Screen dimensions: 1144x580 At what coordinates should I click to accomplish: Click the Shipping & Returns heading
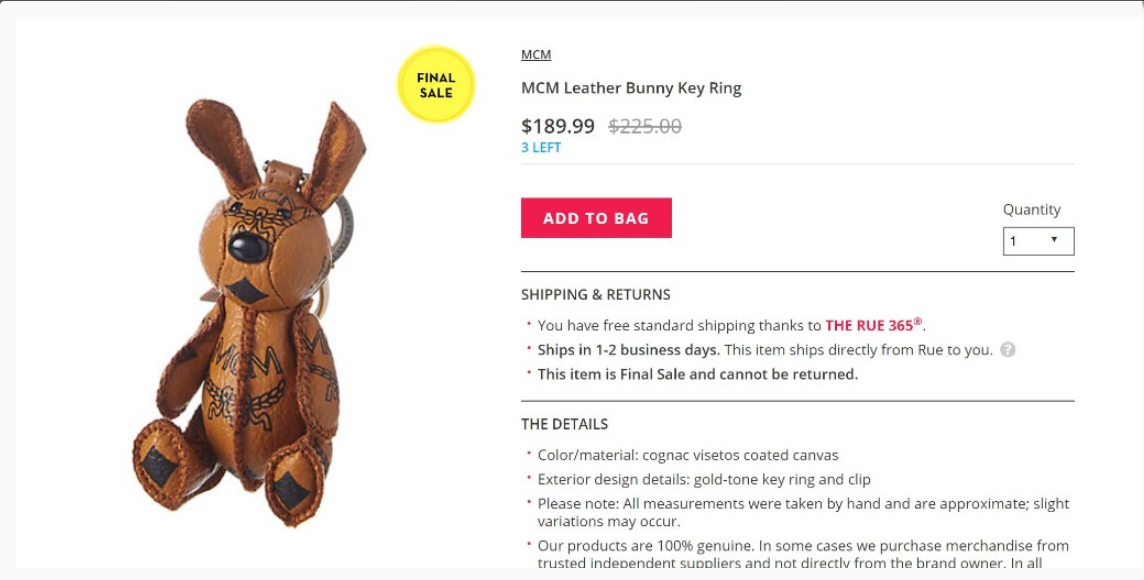(596, 295)
